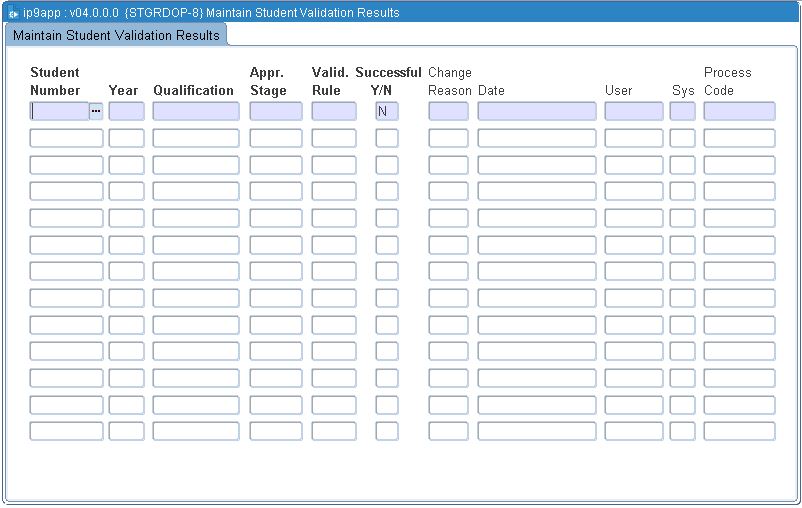Click the first row Appr. Stage field

tap(276, 112)
